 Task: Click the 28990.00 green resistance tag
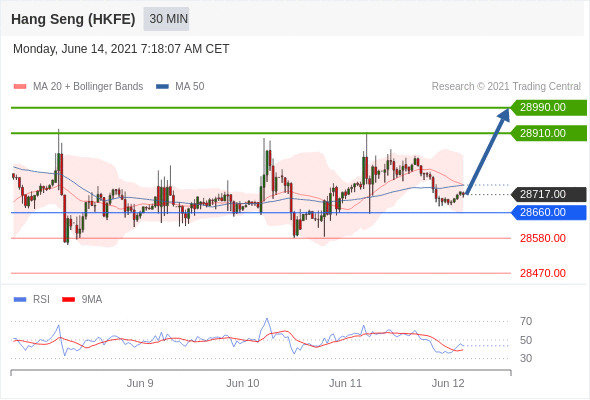(x=549, y=108)
